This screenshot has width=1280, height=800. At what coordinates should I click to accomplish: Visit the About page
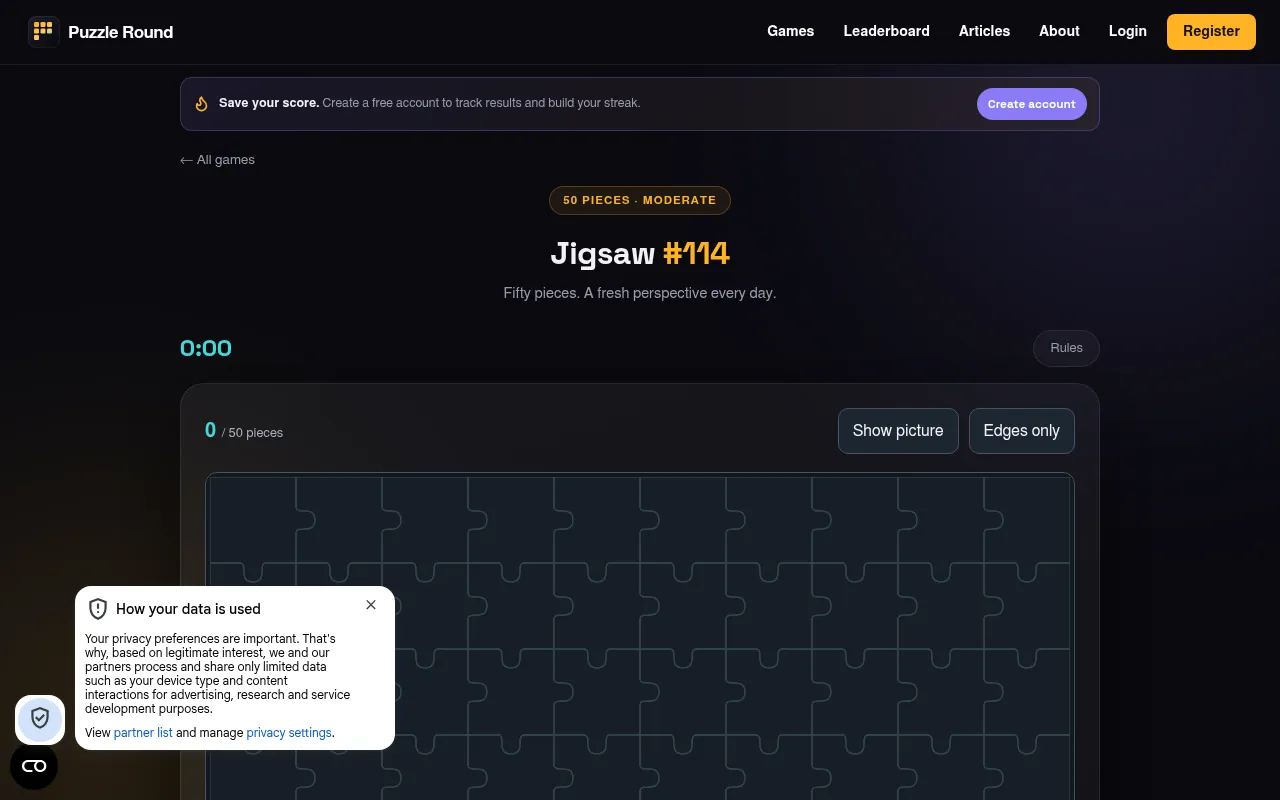(x=1059, y=31)
